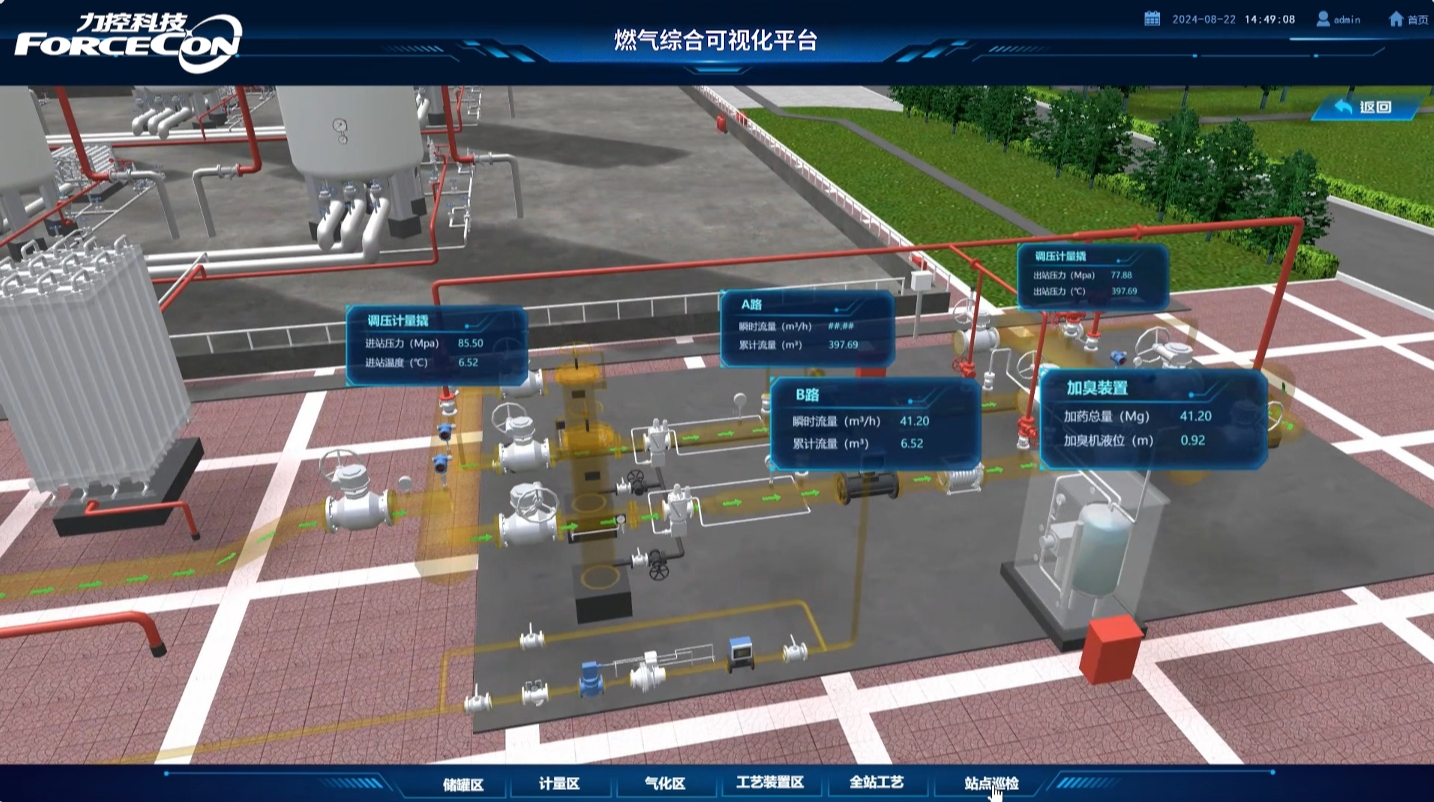
Task: Click the 燃气综合可视化平台 title
Action: click(716, 41)
